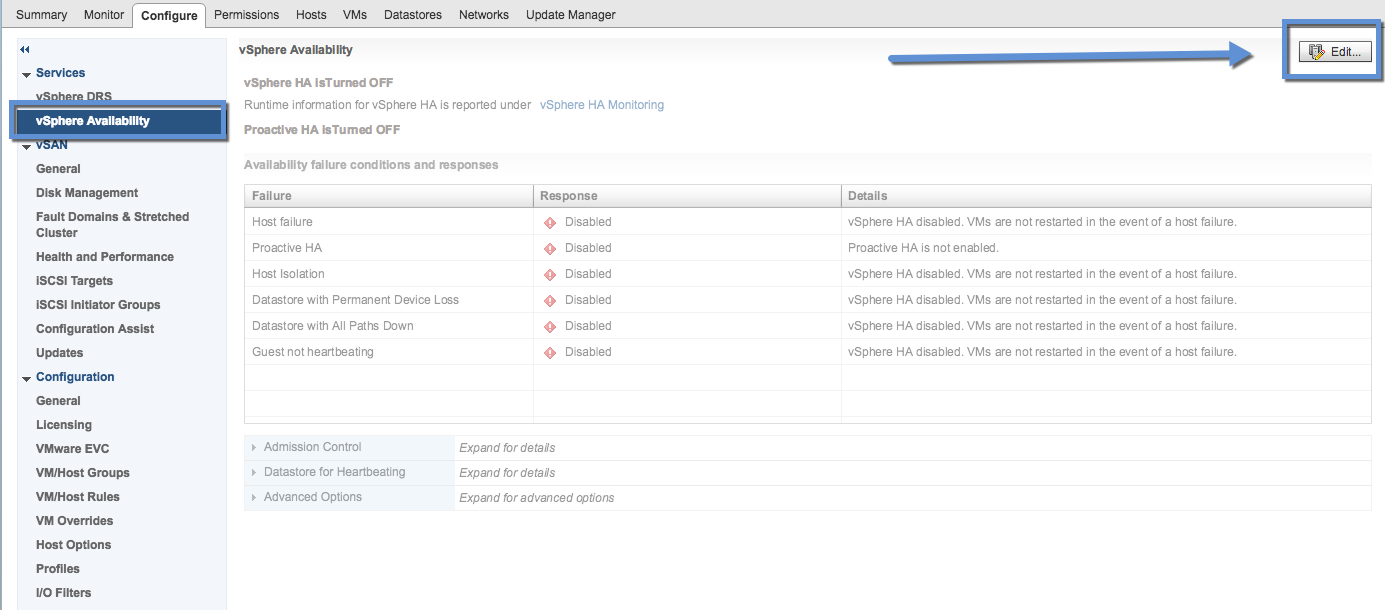Select the Proactive HA row text
Viewport: 1385px width, 610px height.
click(287, 248)
